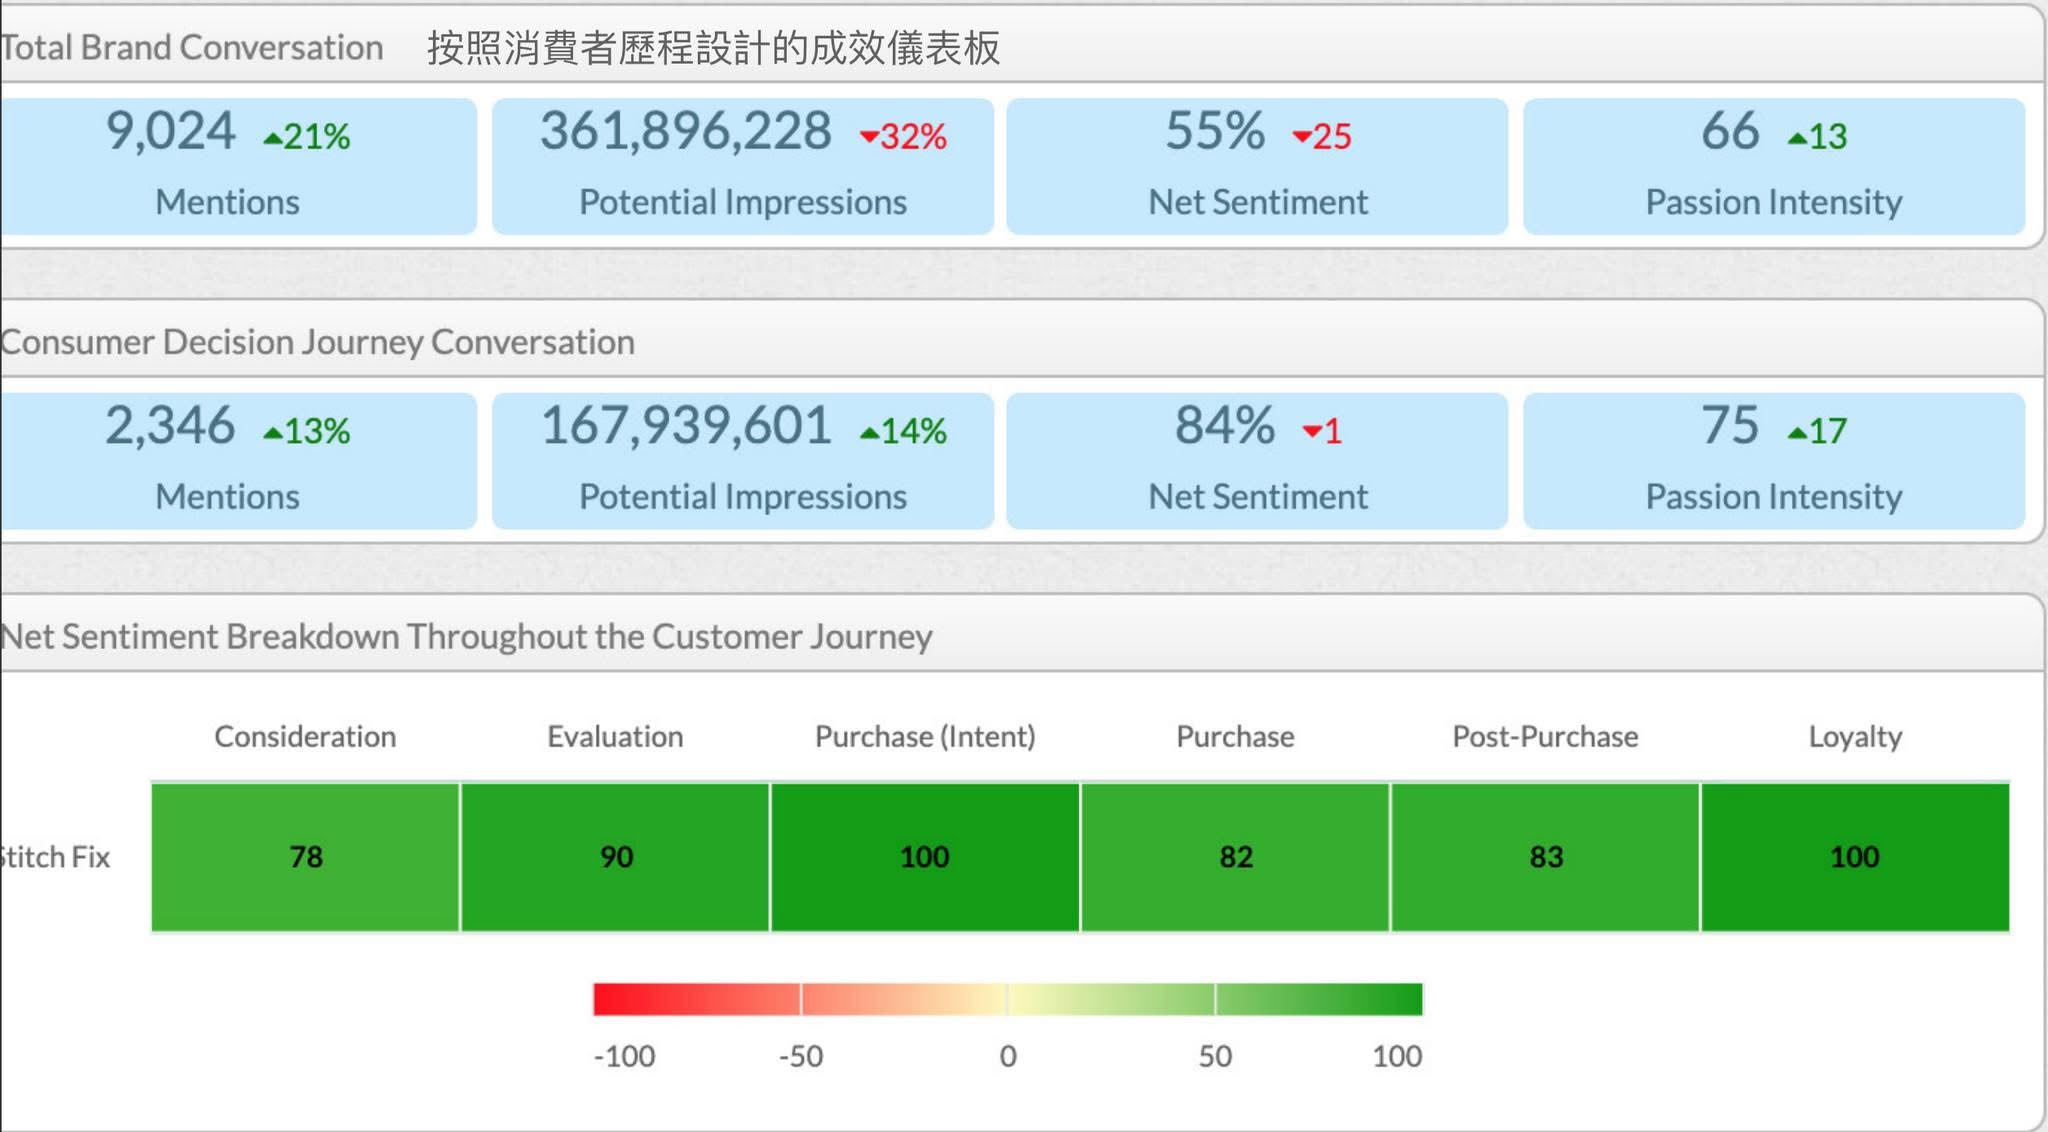Select the Consideration cell showing 78

(x=305, y=857)
